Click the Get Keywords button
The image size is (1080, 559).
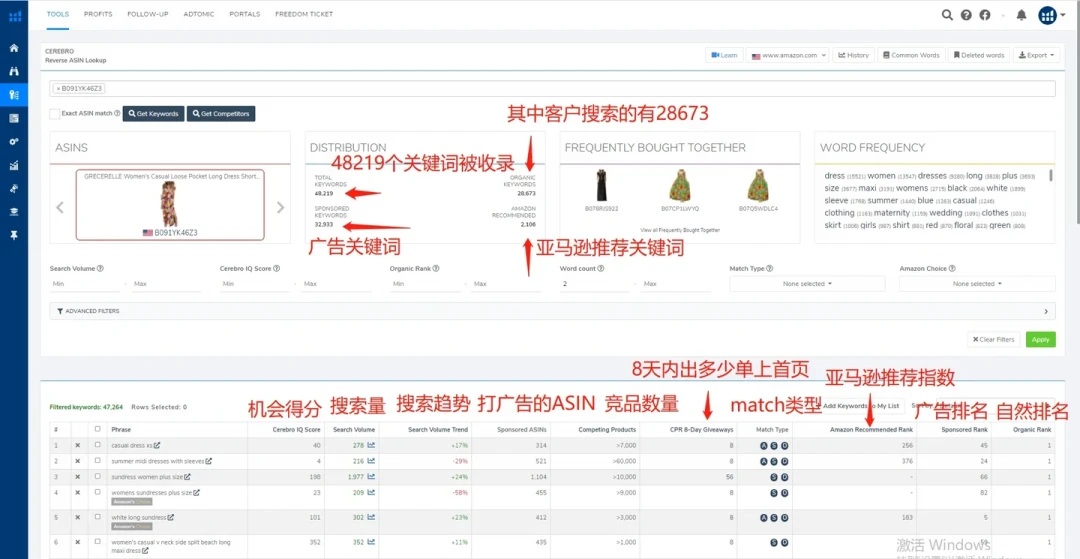[x=154, y=114]
